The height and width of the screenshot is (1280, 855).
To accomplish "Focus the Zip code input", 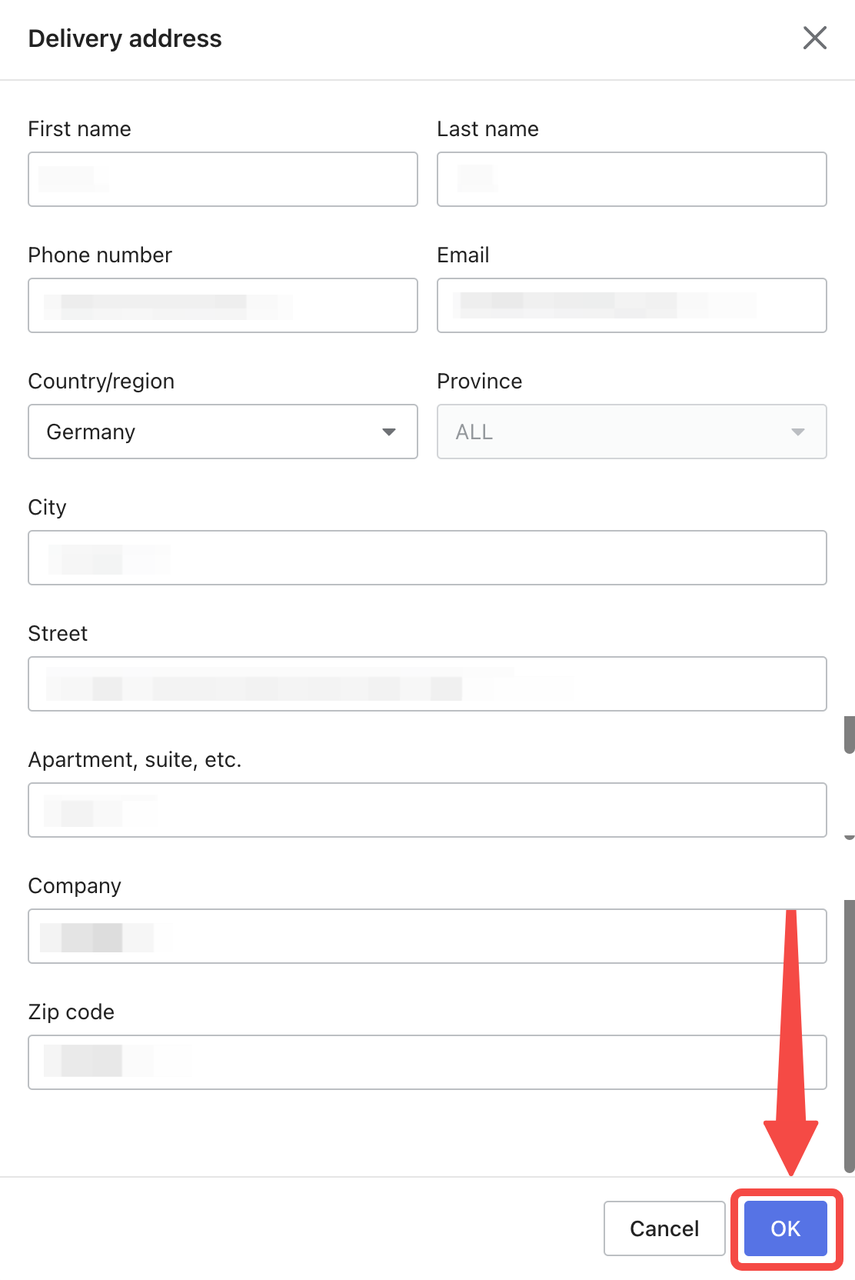I will [427, 1062].
